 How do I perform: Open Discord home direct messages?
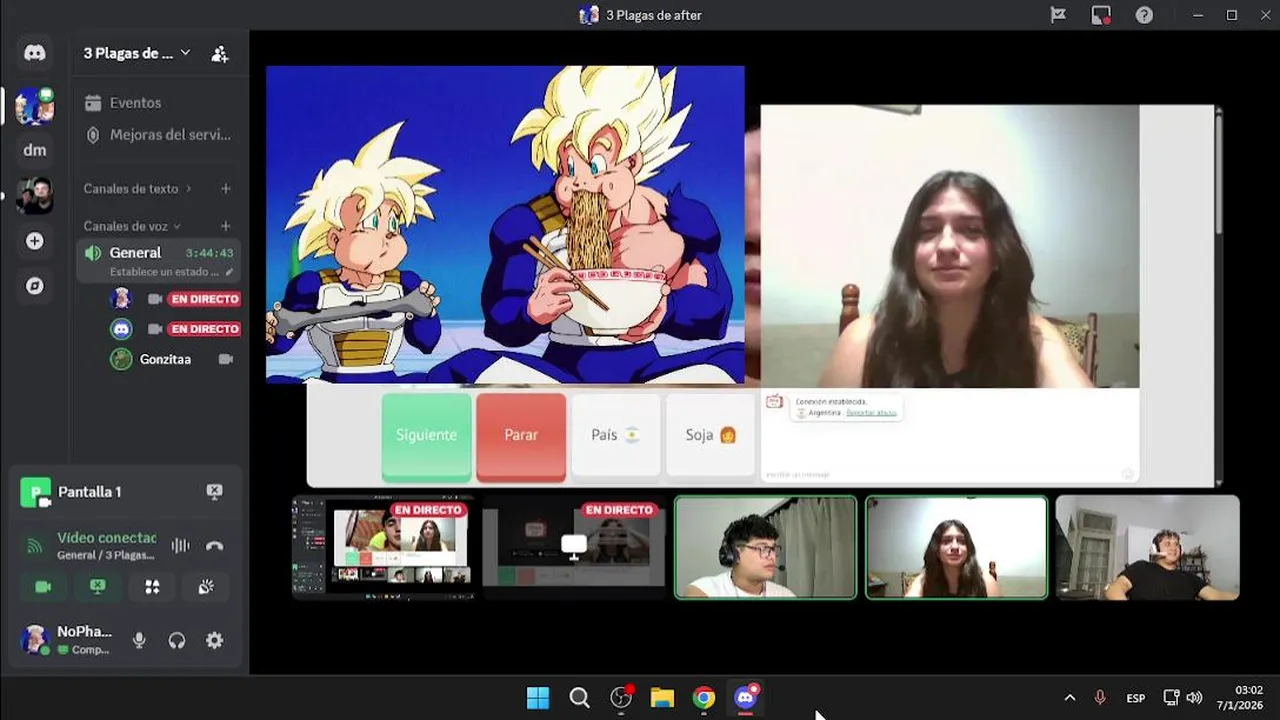[x=35, y=53]
